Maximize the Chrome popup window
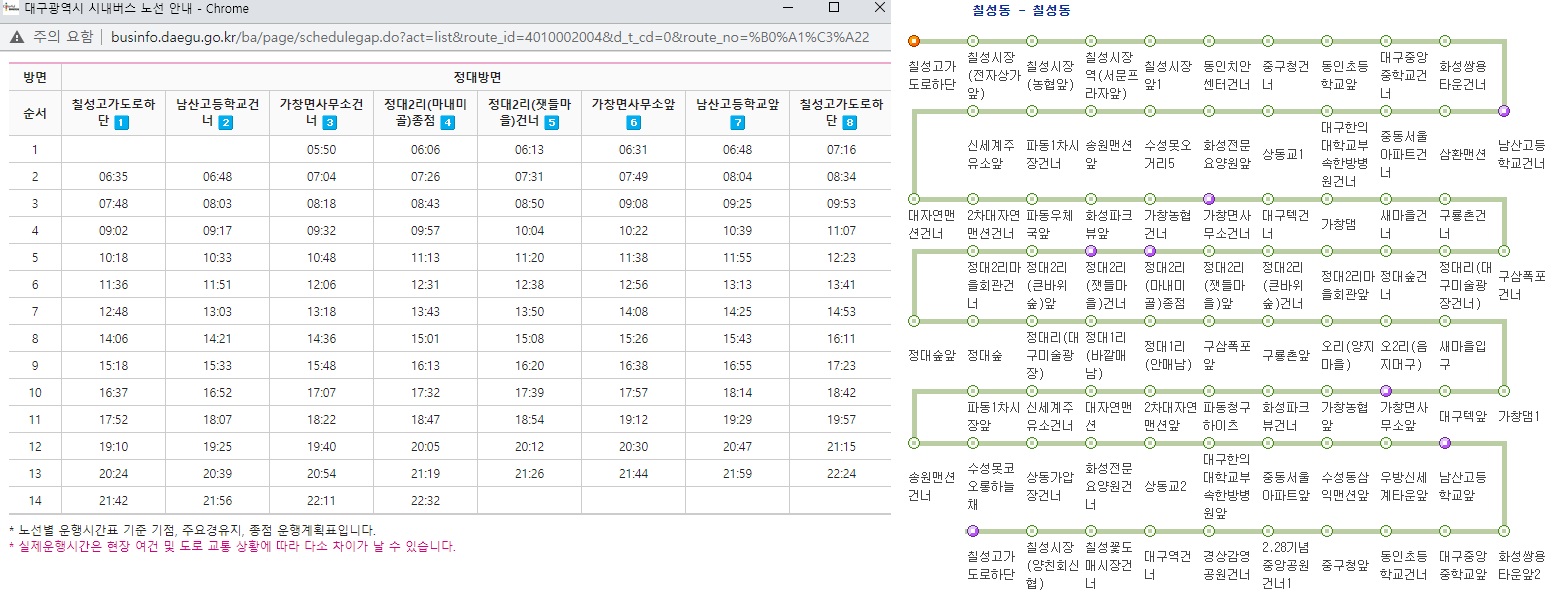Screen dimensions: 1553x601 tap(834, 7)
